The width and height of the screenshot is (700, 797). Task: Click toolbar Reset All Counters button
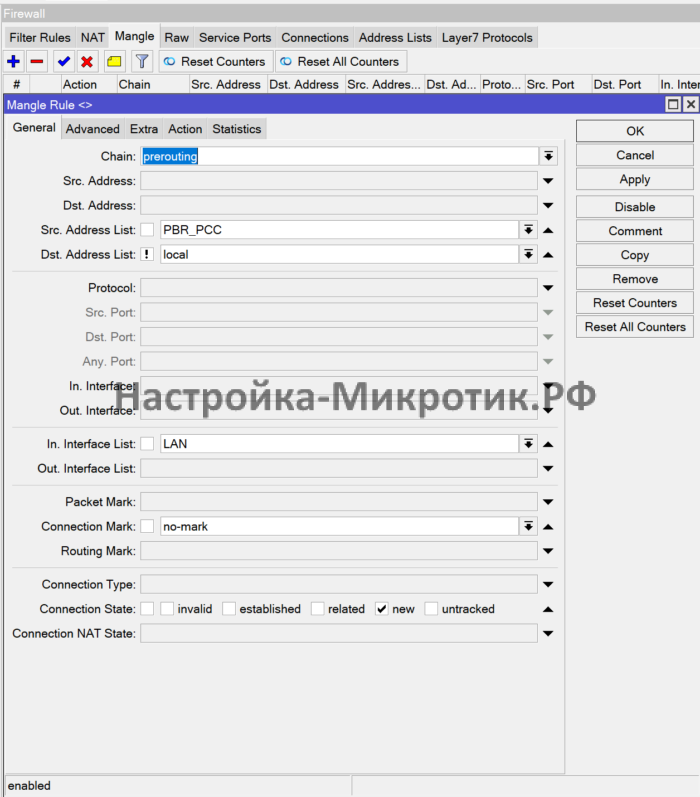(x=341, y=62)
